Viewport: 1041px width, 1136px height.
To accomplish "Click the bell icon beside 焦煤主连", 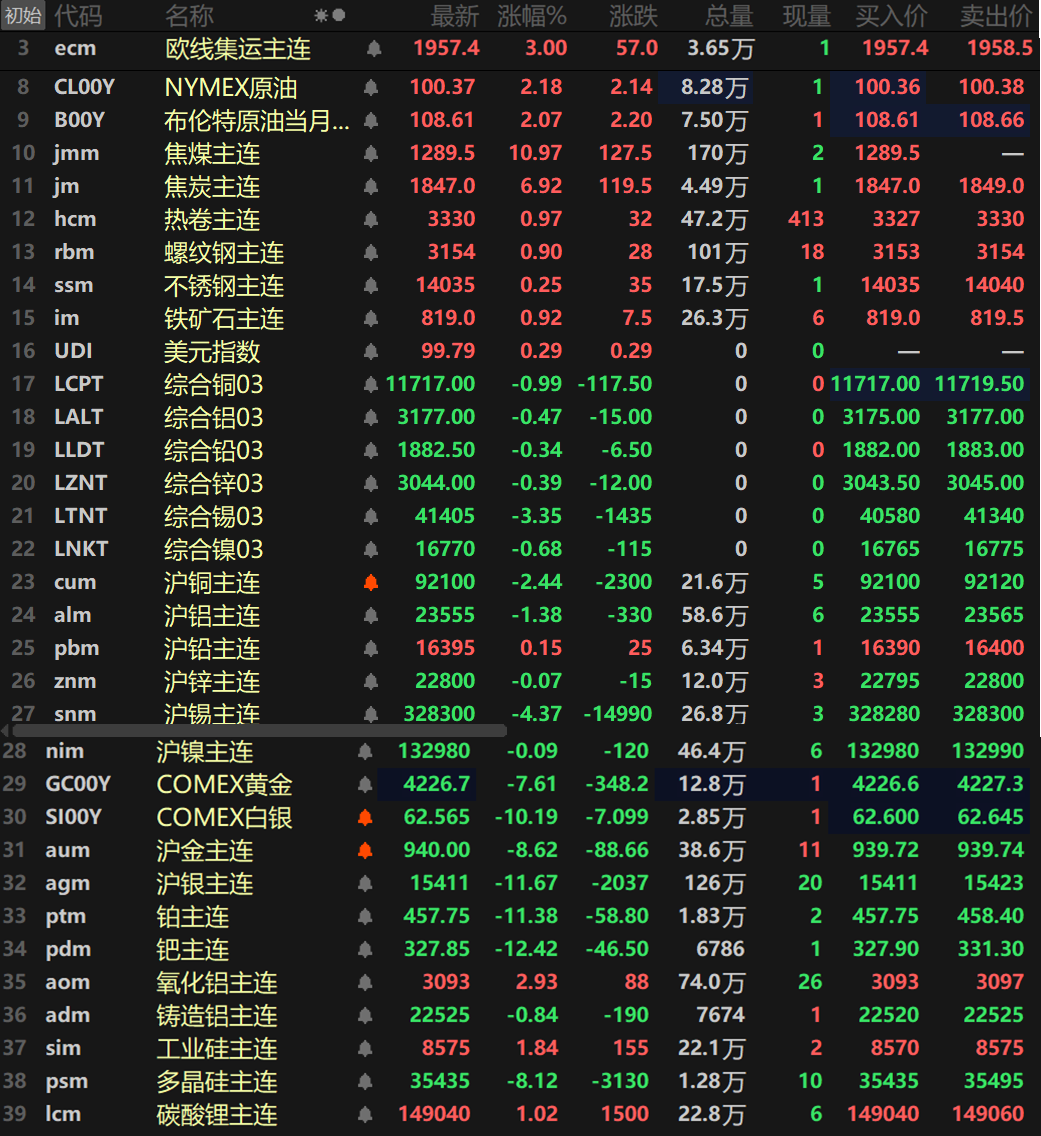I will 371,154.
